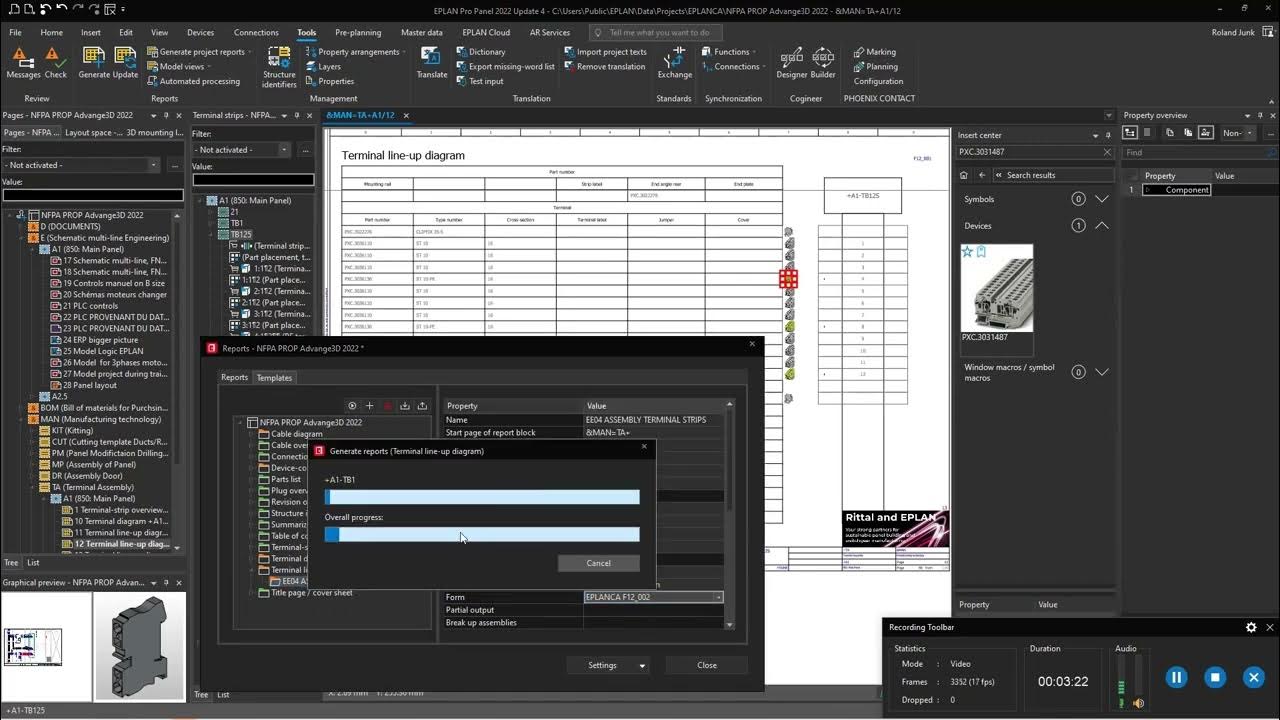Open the File menu
Viewport: 1280px width, 720px height.
[x=15, y=32]
